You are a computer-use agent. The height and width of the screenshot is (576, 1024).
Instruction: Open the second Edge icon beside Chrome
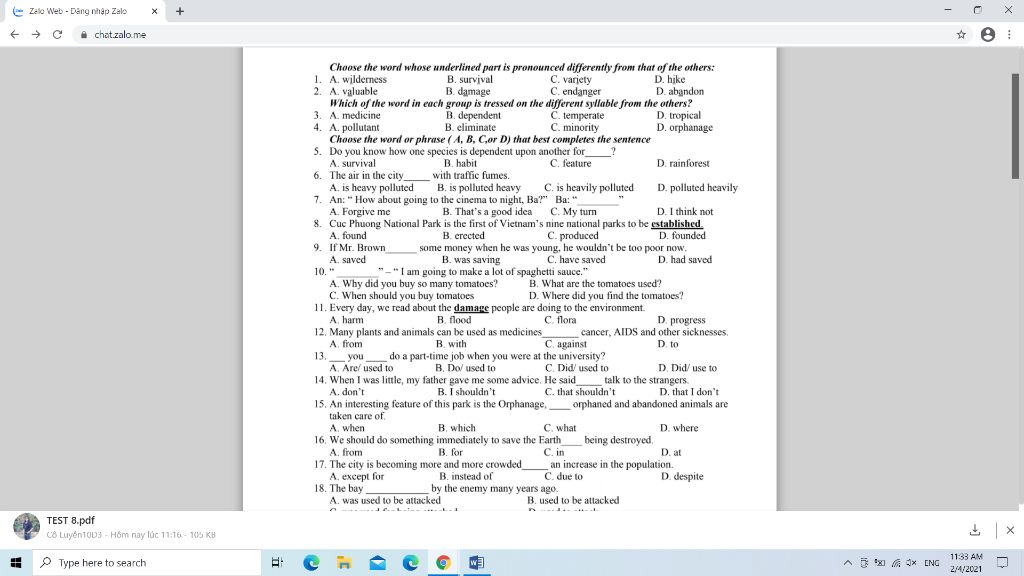tap(410, 562)
